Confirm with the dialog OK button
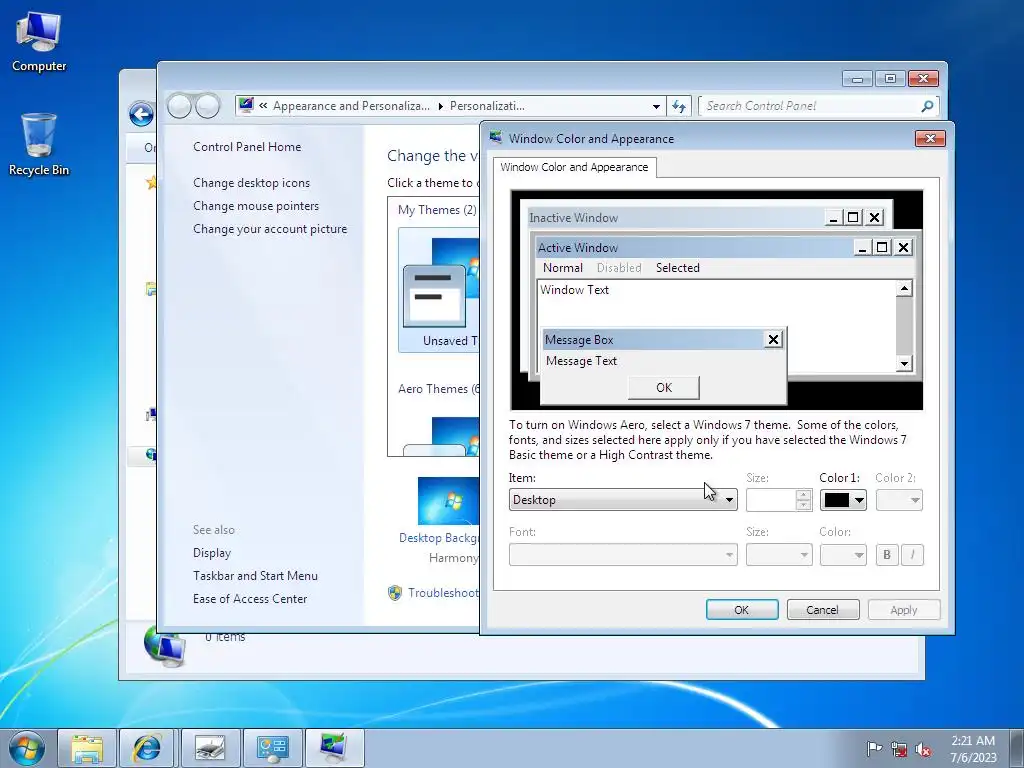The image size is (1024, 768). [742, 610]
